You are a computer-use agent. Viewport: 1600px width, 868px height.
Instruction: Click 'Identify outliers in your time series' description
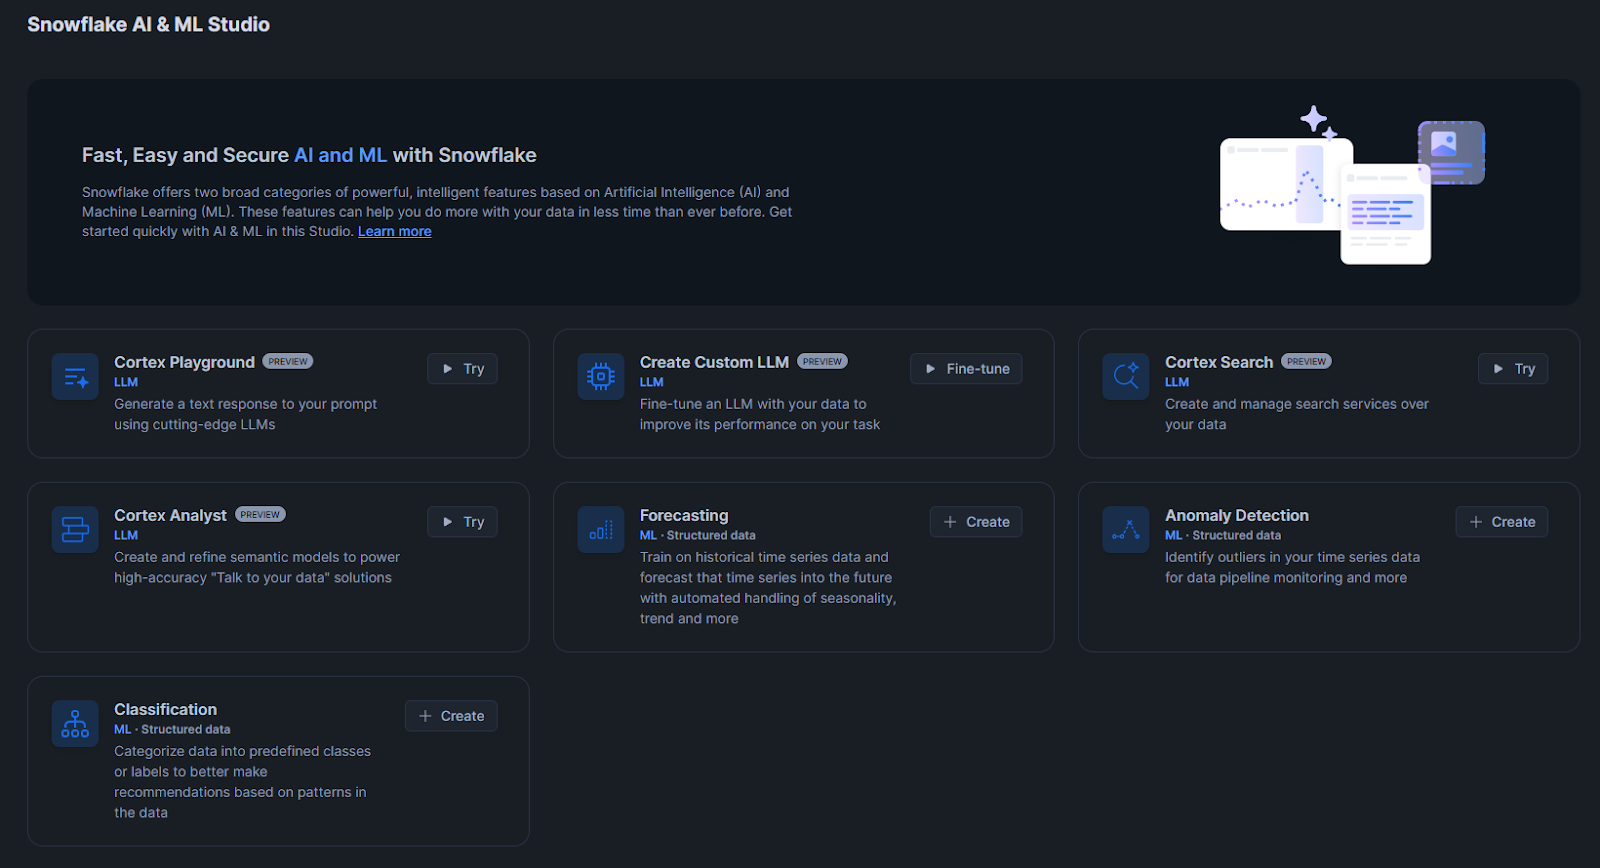click(1292, 567)
